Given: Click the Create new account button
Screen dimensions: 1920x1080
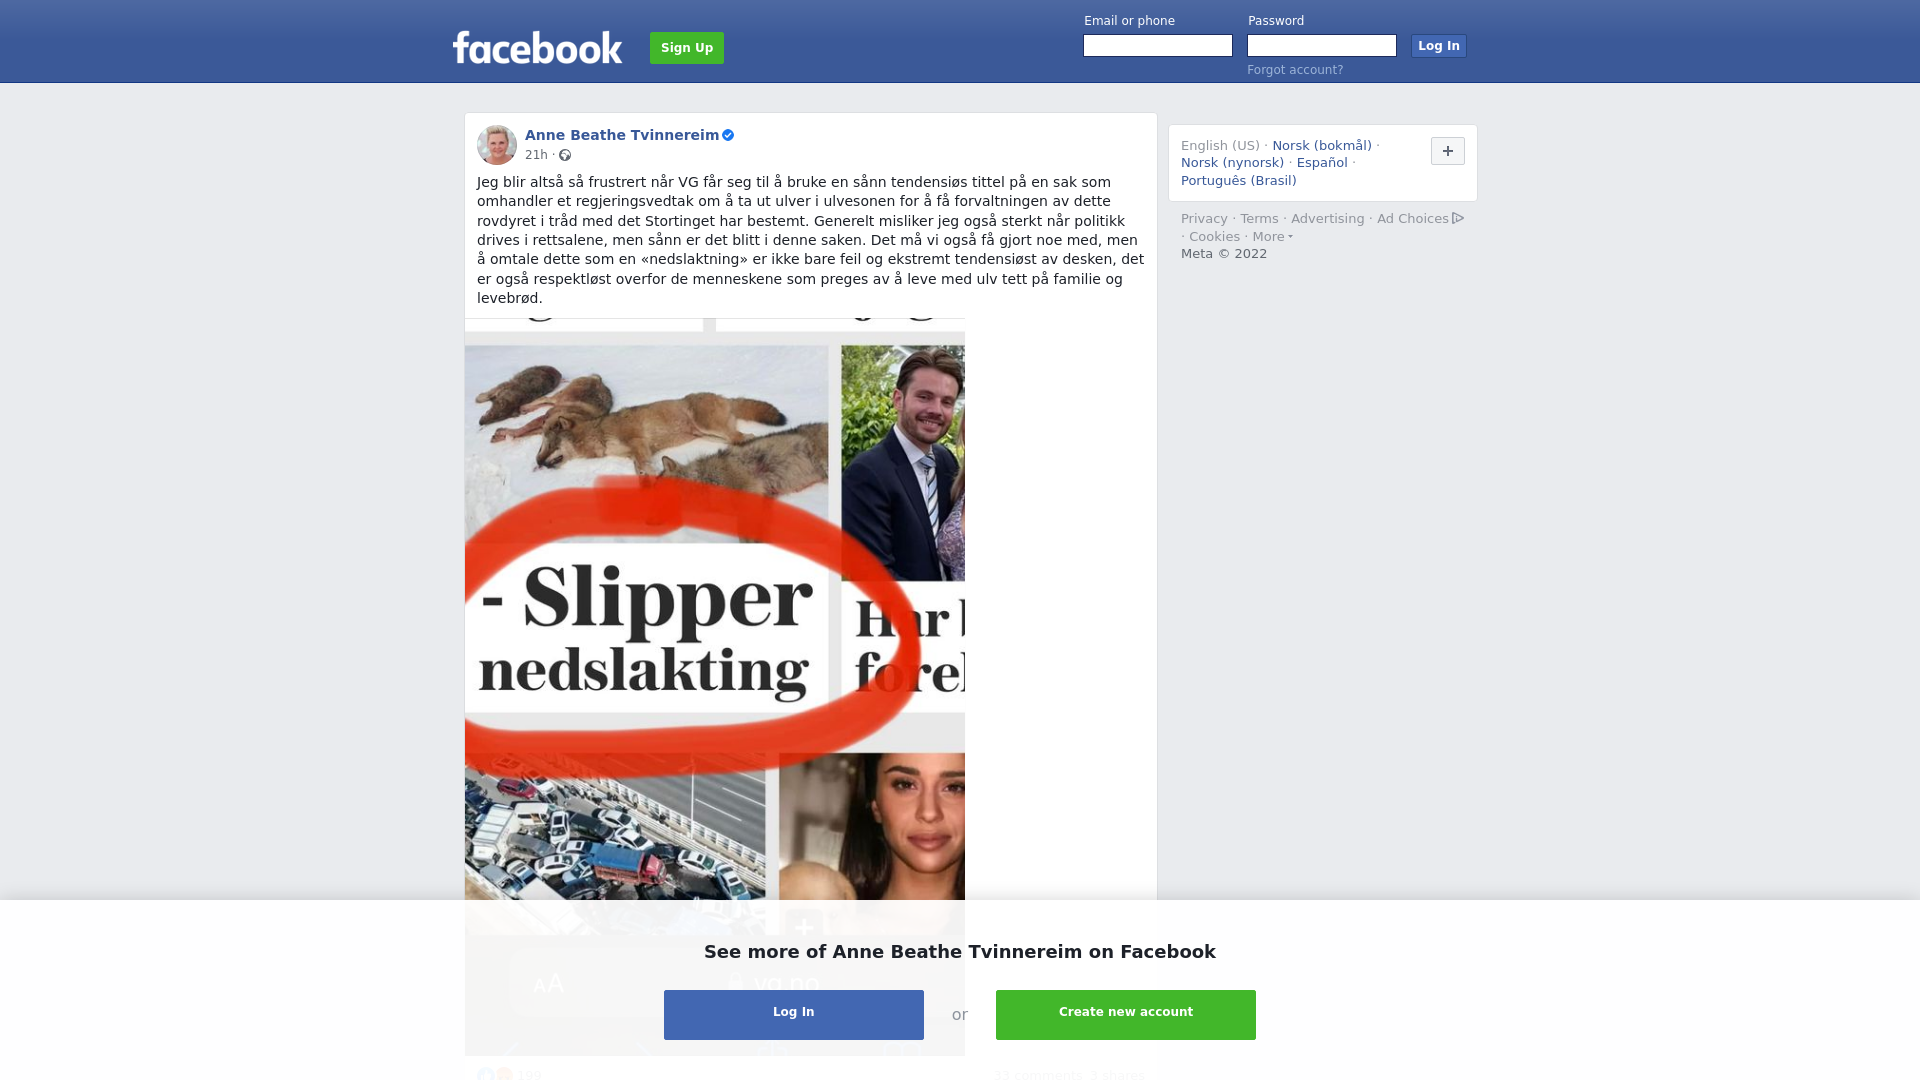Looking at the screenshot, I should pos(1126,1015).
